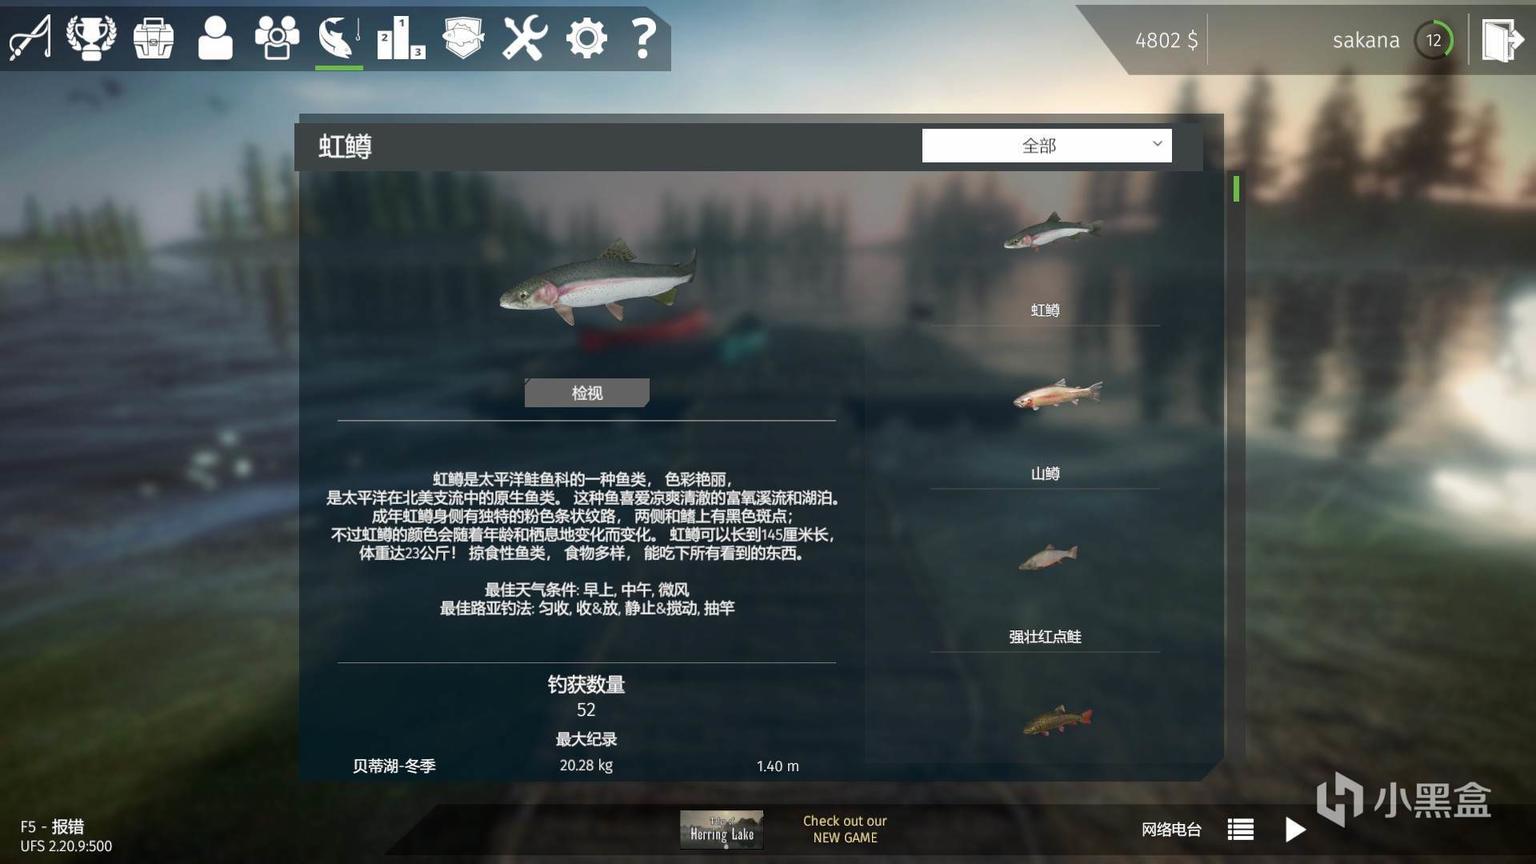Open the wrench and screwdriver tools icon

point(524,39)
